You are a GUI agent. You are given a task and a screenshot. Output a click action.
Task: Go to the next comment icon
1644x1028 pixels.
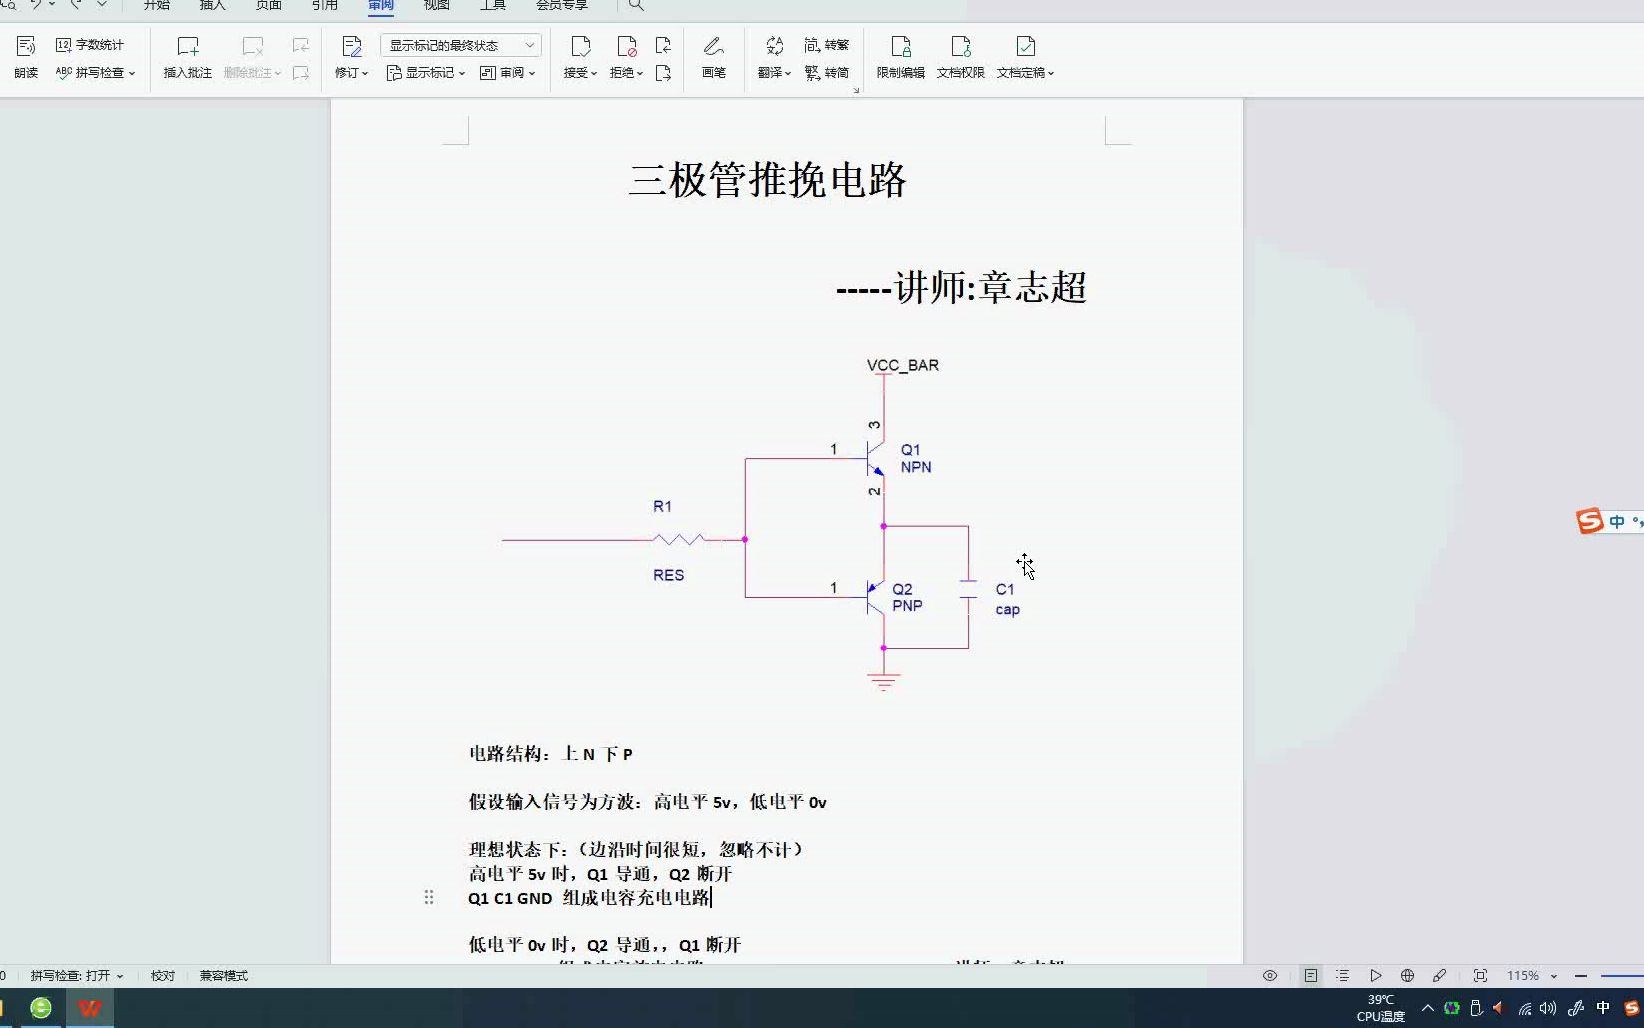tap(300, 73)
